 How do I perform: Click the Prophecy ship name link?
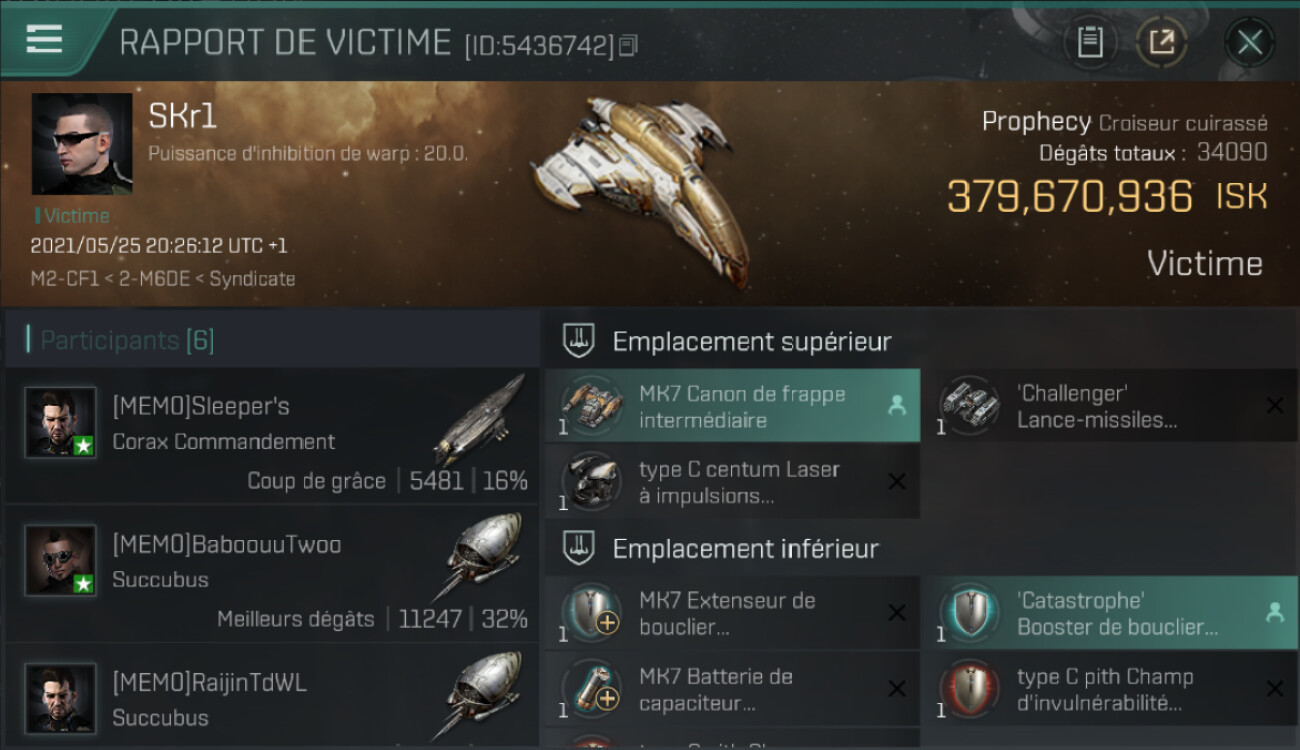(1036, 122)
